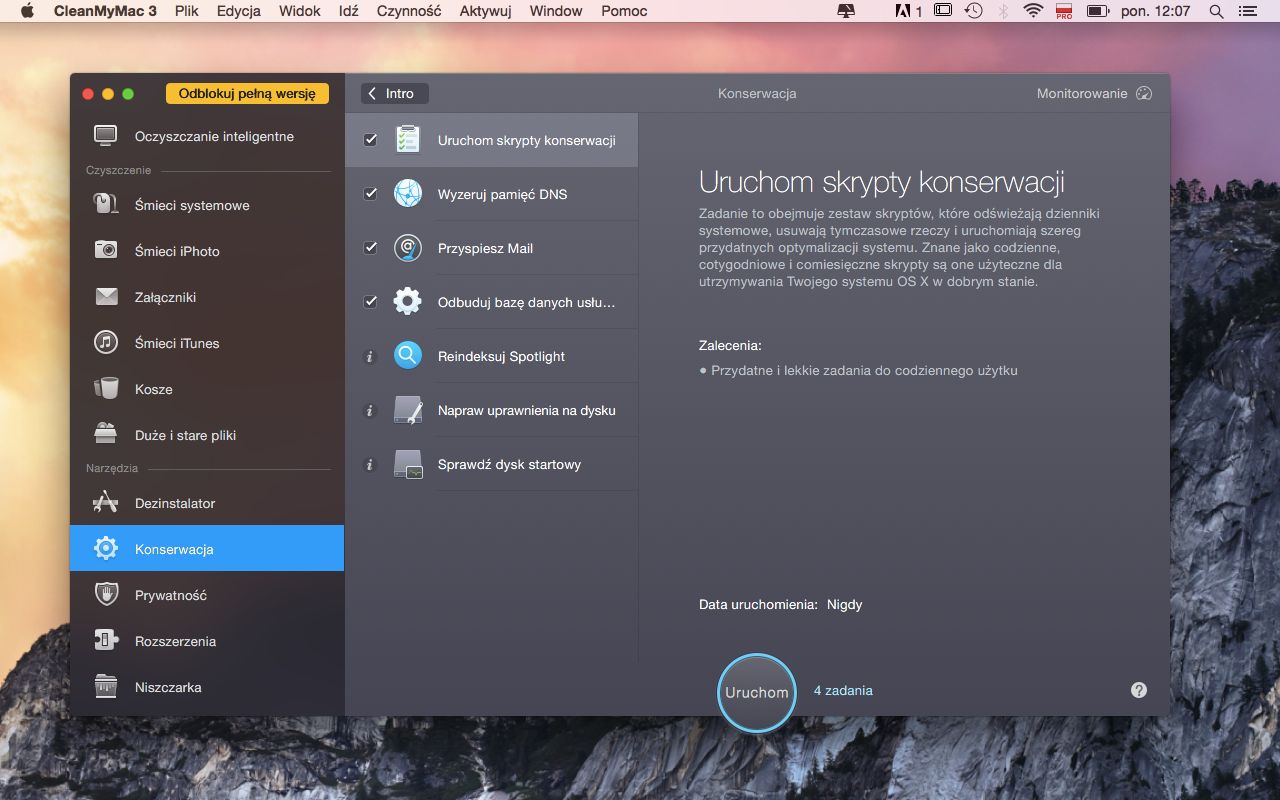Select Konserwacja gear icon in sidebar

point(106,548)
